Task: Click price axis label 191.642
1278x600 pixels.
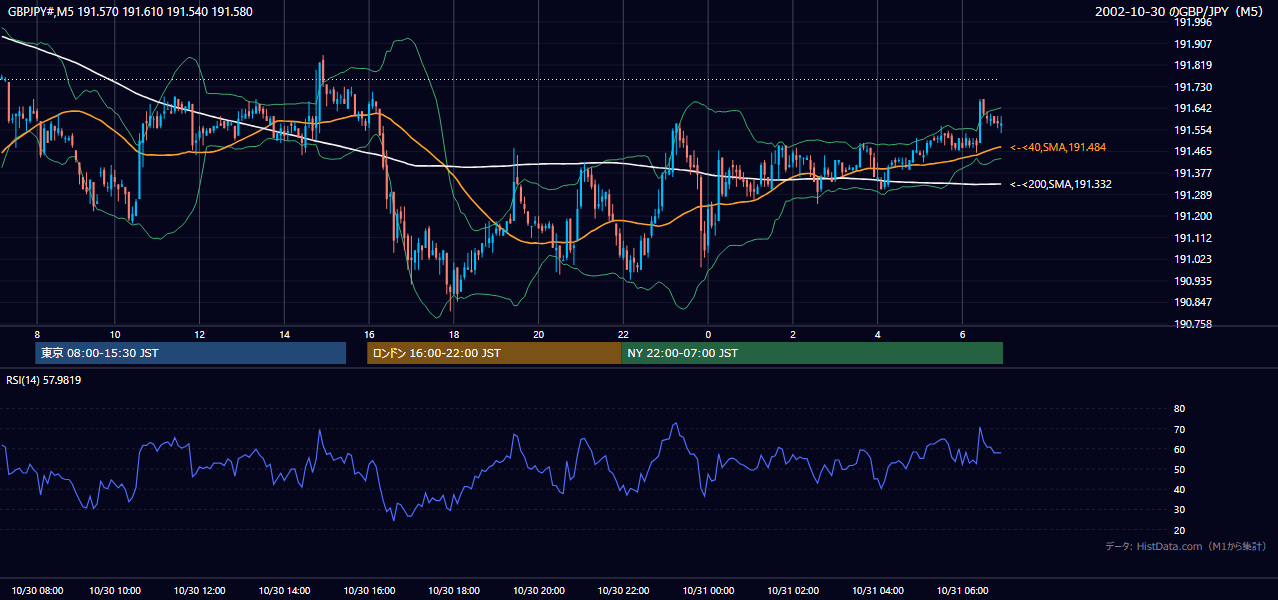Action: pos(1192,109)
